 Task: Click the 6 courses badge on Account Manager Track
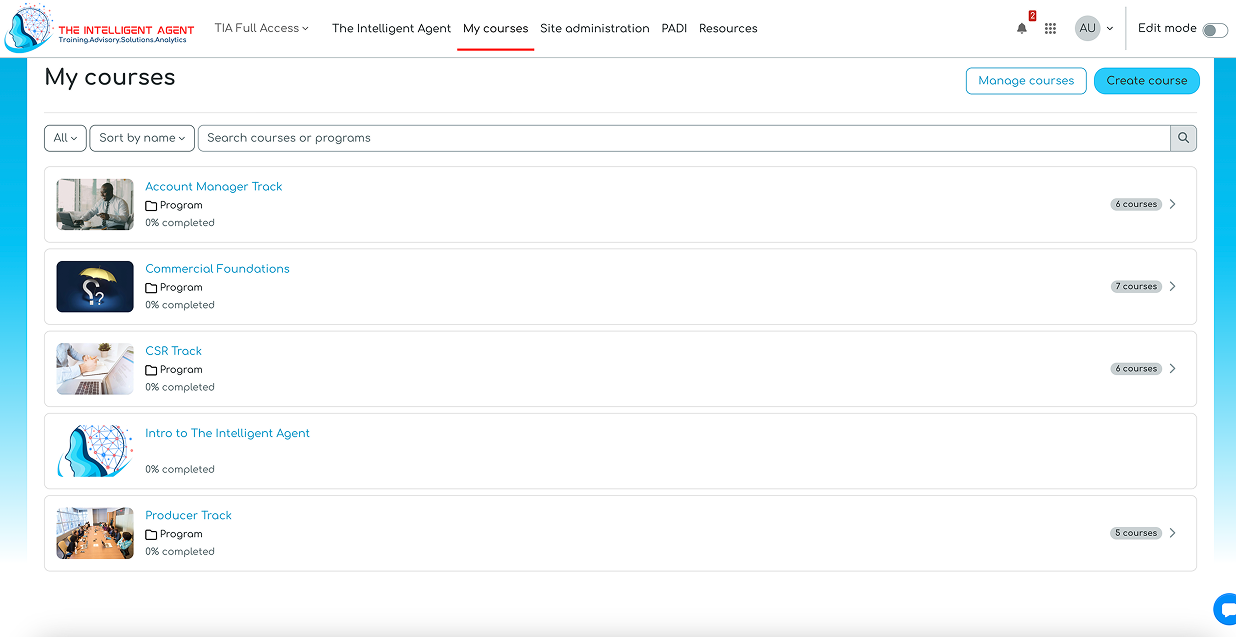coord(1136,204)
